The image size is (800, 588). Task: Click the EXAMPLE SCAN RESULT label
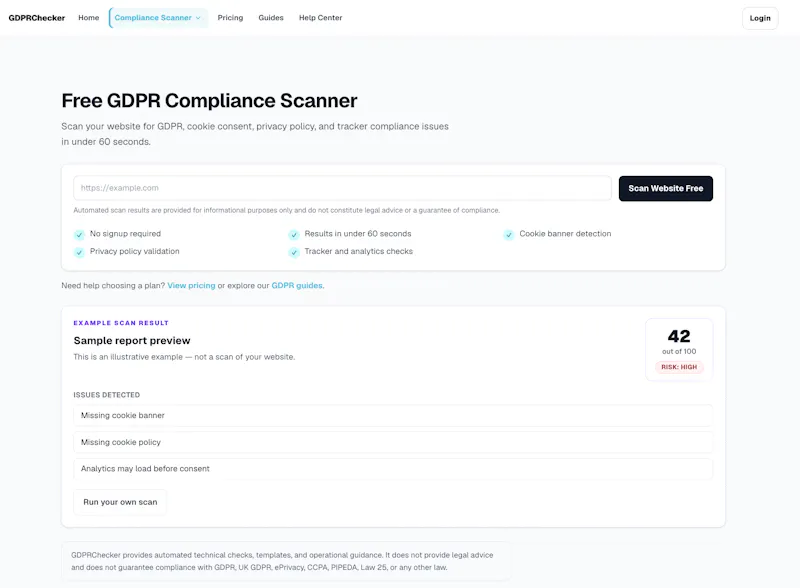(x=121, y=323)
